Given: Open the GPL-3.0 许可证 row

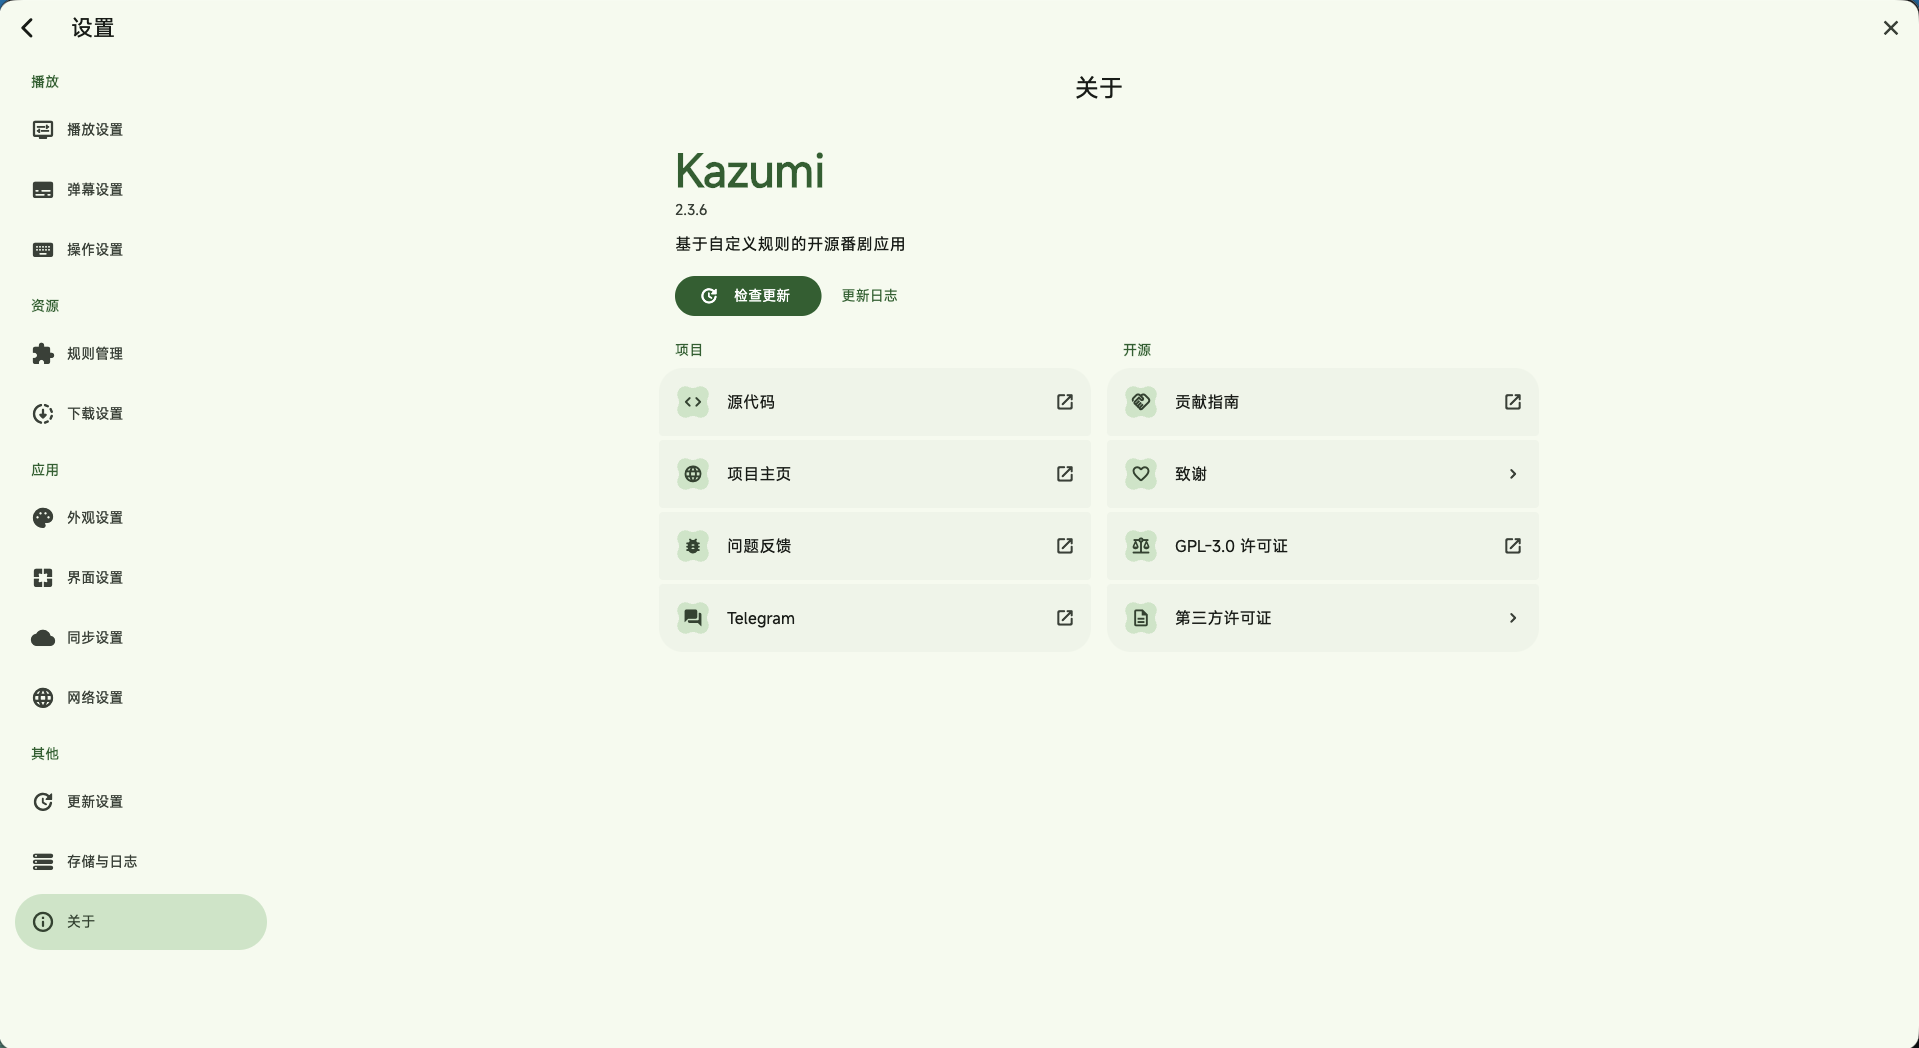Looking at the screenshot, I should point(1323,546).
